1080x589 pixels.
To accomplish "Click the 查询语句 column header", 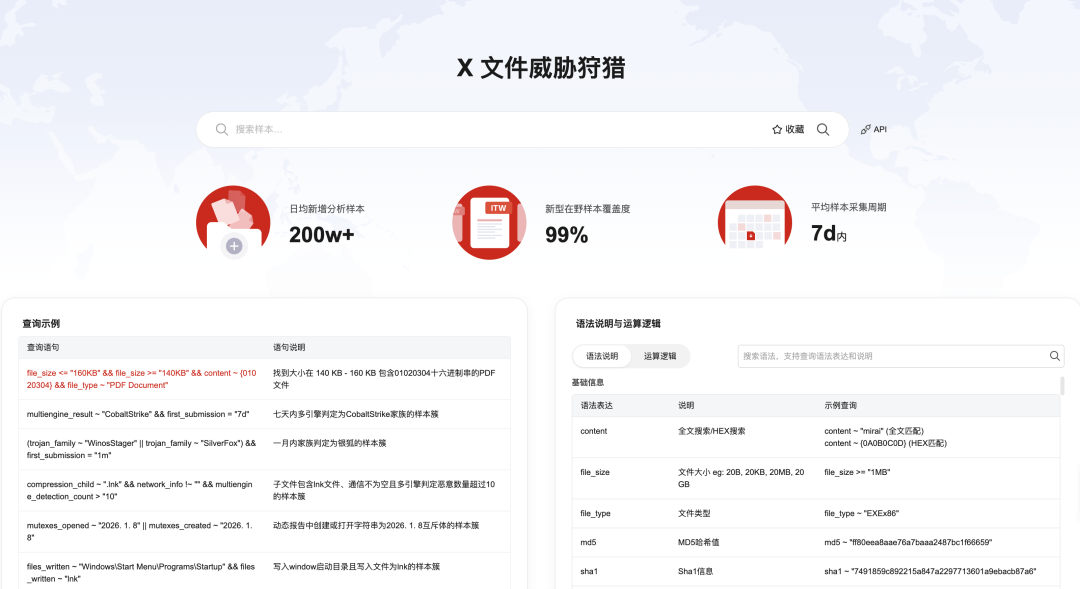I will click(x=43, y=347).
